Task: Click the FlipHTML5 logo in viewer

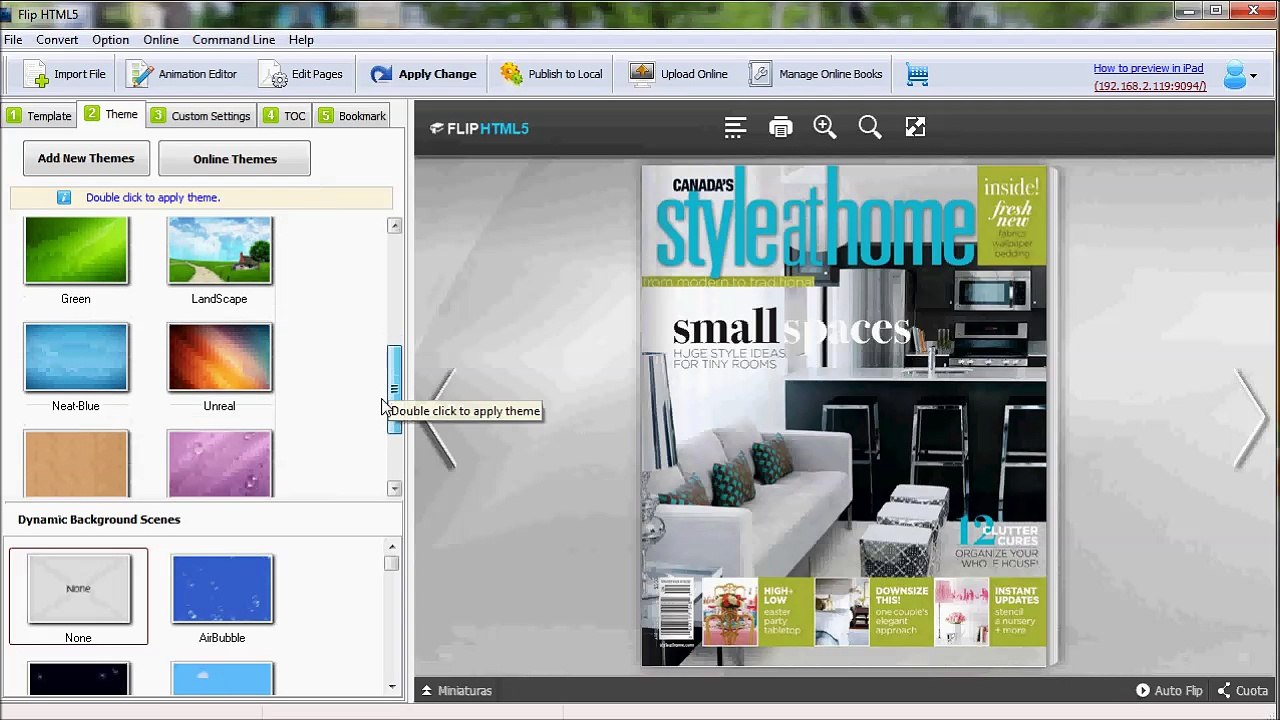Action: [x=479, y=128]
